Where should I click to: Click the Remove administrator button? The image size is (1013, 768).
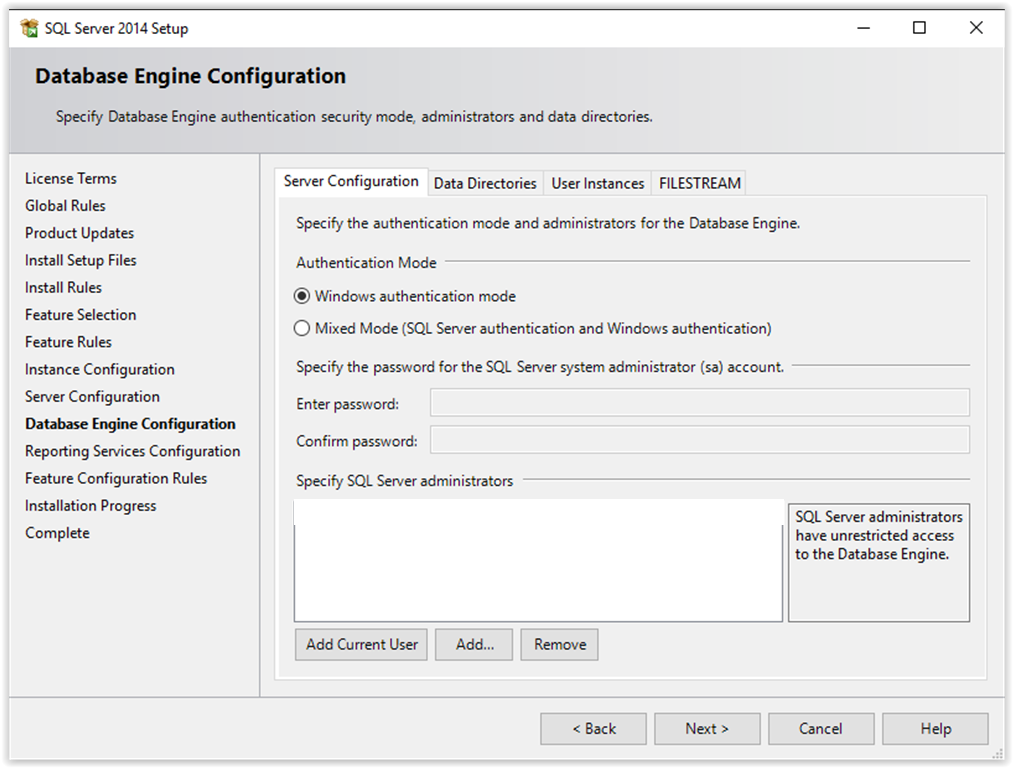tap(559, 645)
